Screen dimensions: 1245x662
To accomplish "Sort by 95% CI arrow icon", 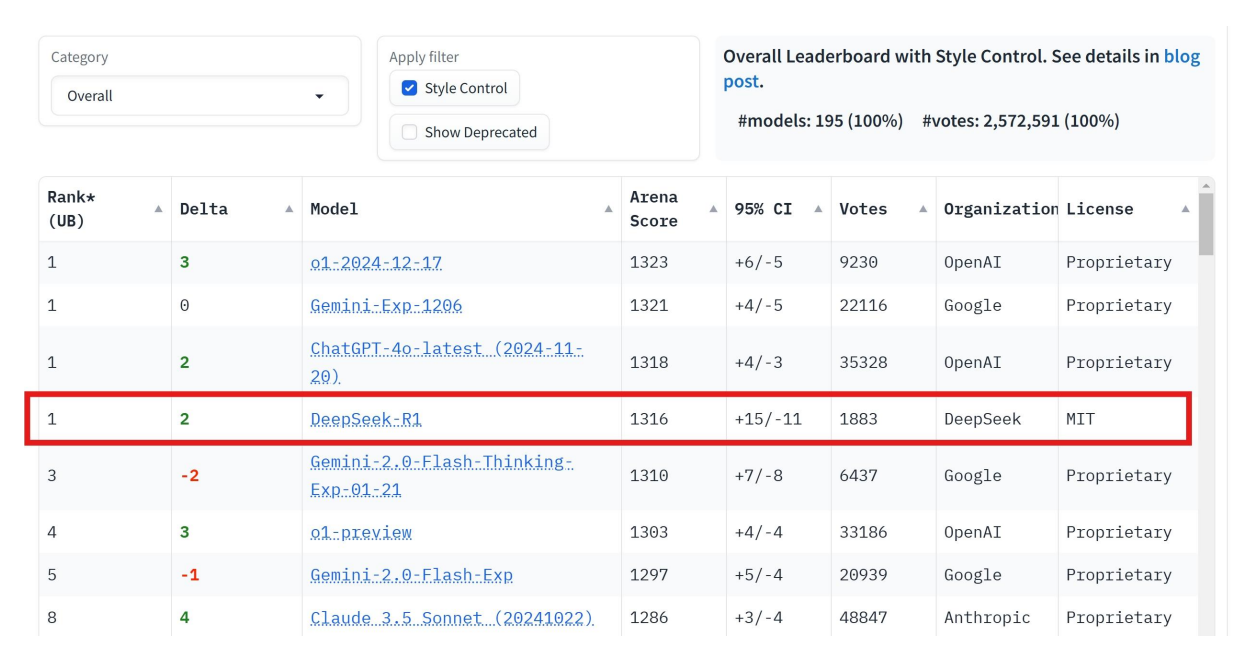I will tap(818, 209).
